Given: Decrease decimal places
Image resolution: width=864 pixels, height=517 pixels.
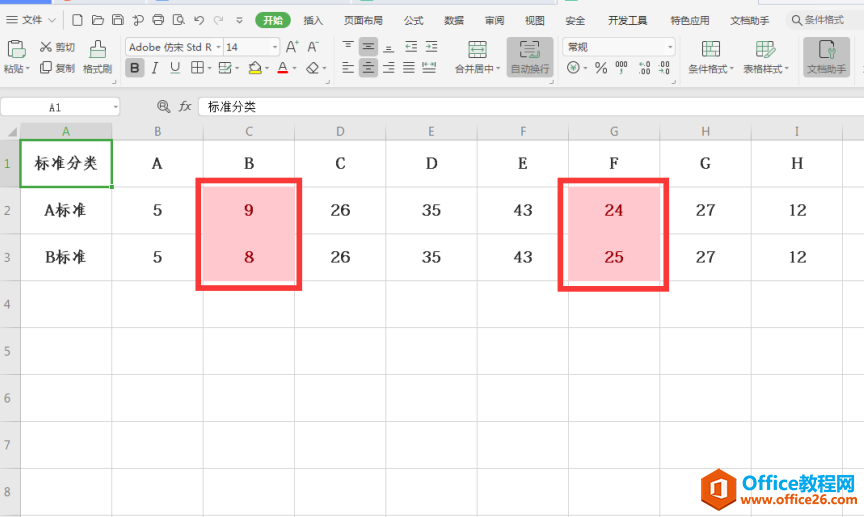Looking at the screenshot, I should [665, 68].
